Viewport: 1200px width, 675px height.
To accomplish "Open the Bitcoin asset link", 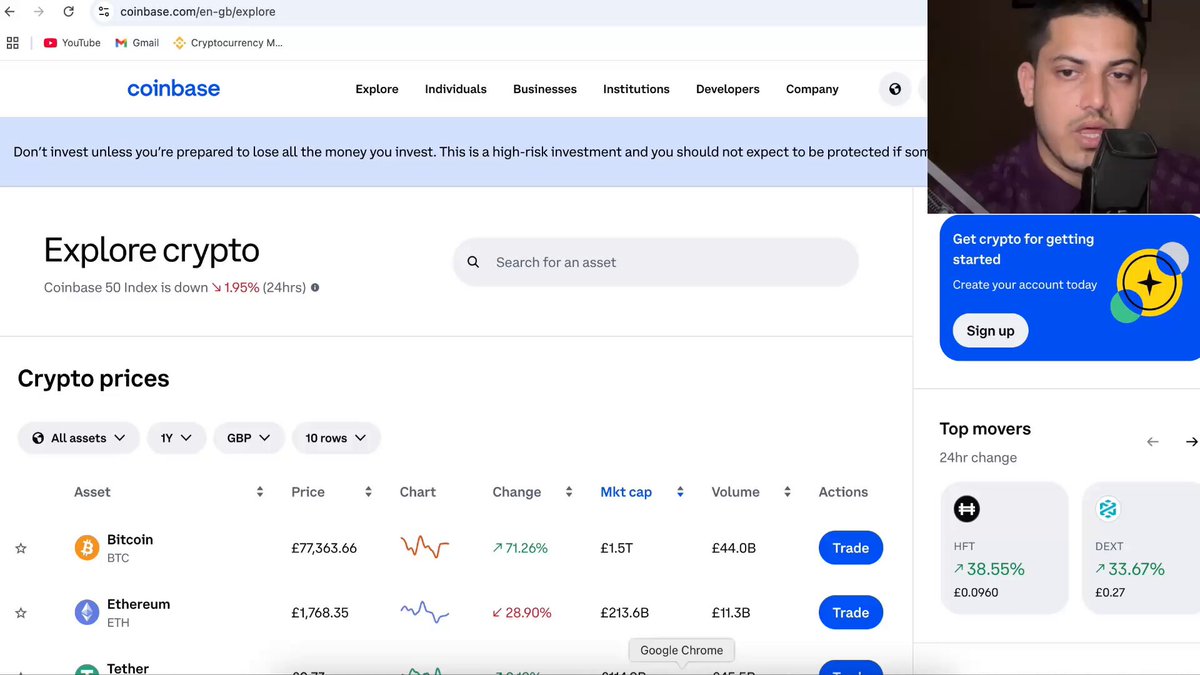I will coord(130,540).
